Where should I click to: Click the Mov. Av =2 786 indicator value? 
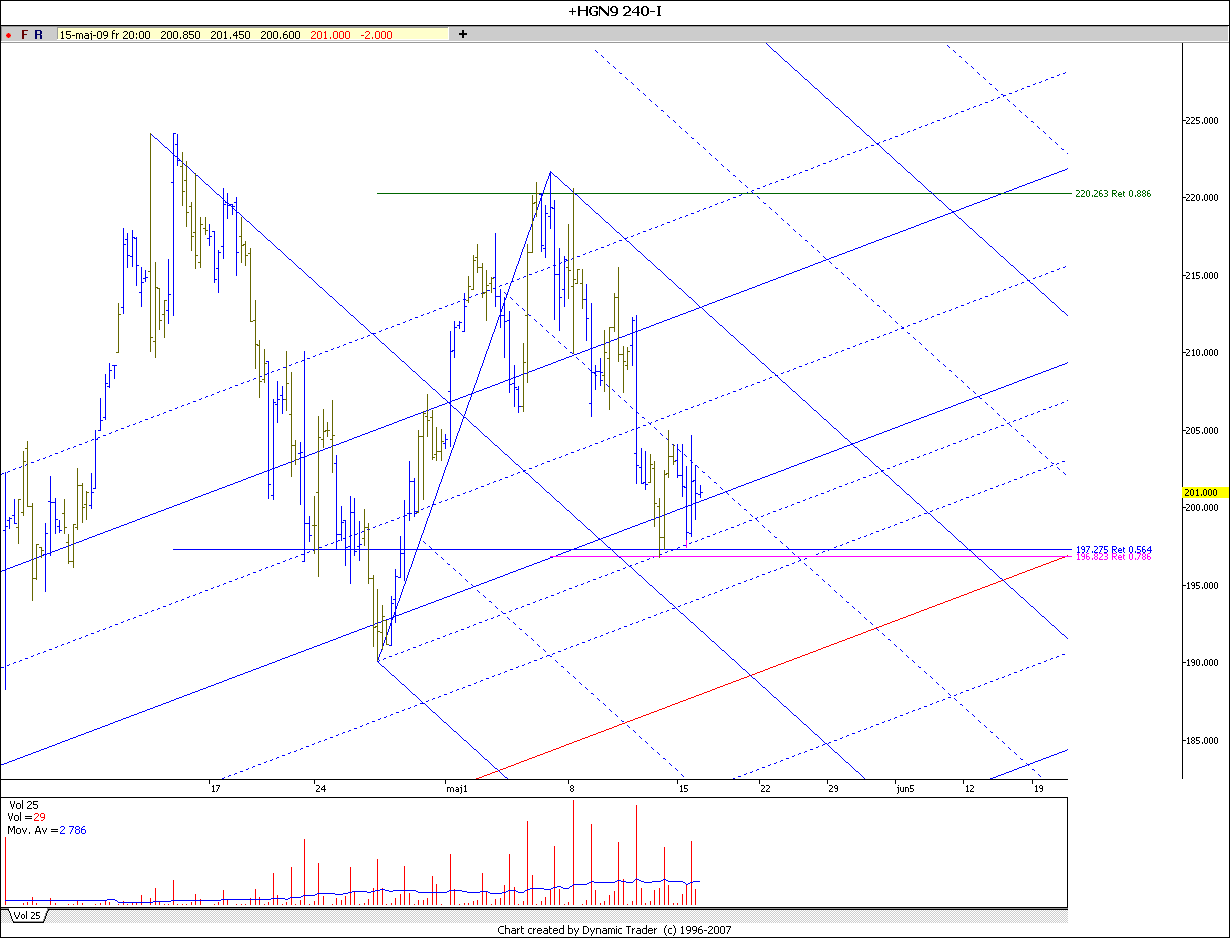tap(47, 830)
